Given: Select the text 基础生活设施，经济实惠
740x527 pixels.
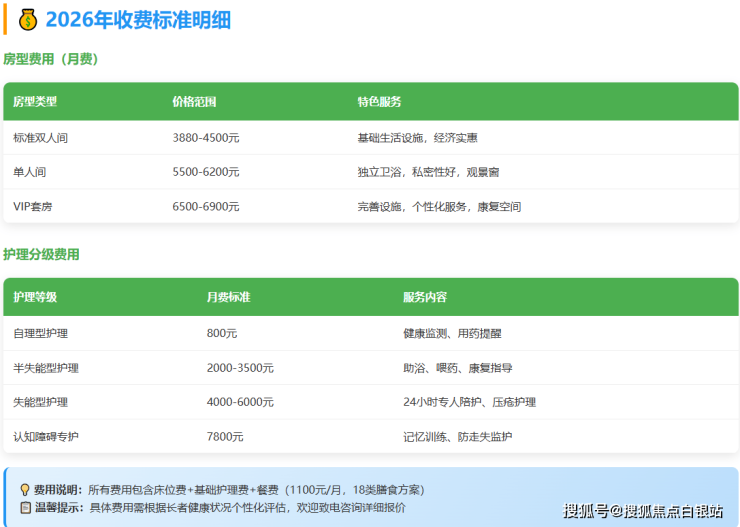Looking at the screenshot, I should point(417,138).
